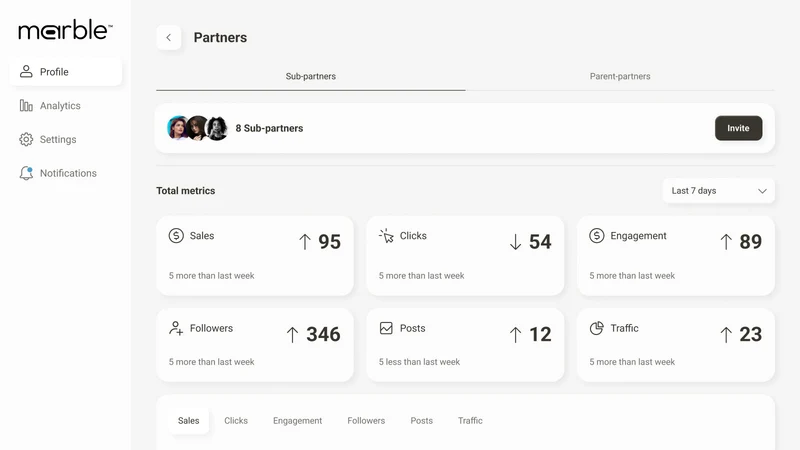800x450 pixels.
Task: Click the Profile person icon
Action: (26, 71)
